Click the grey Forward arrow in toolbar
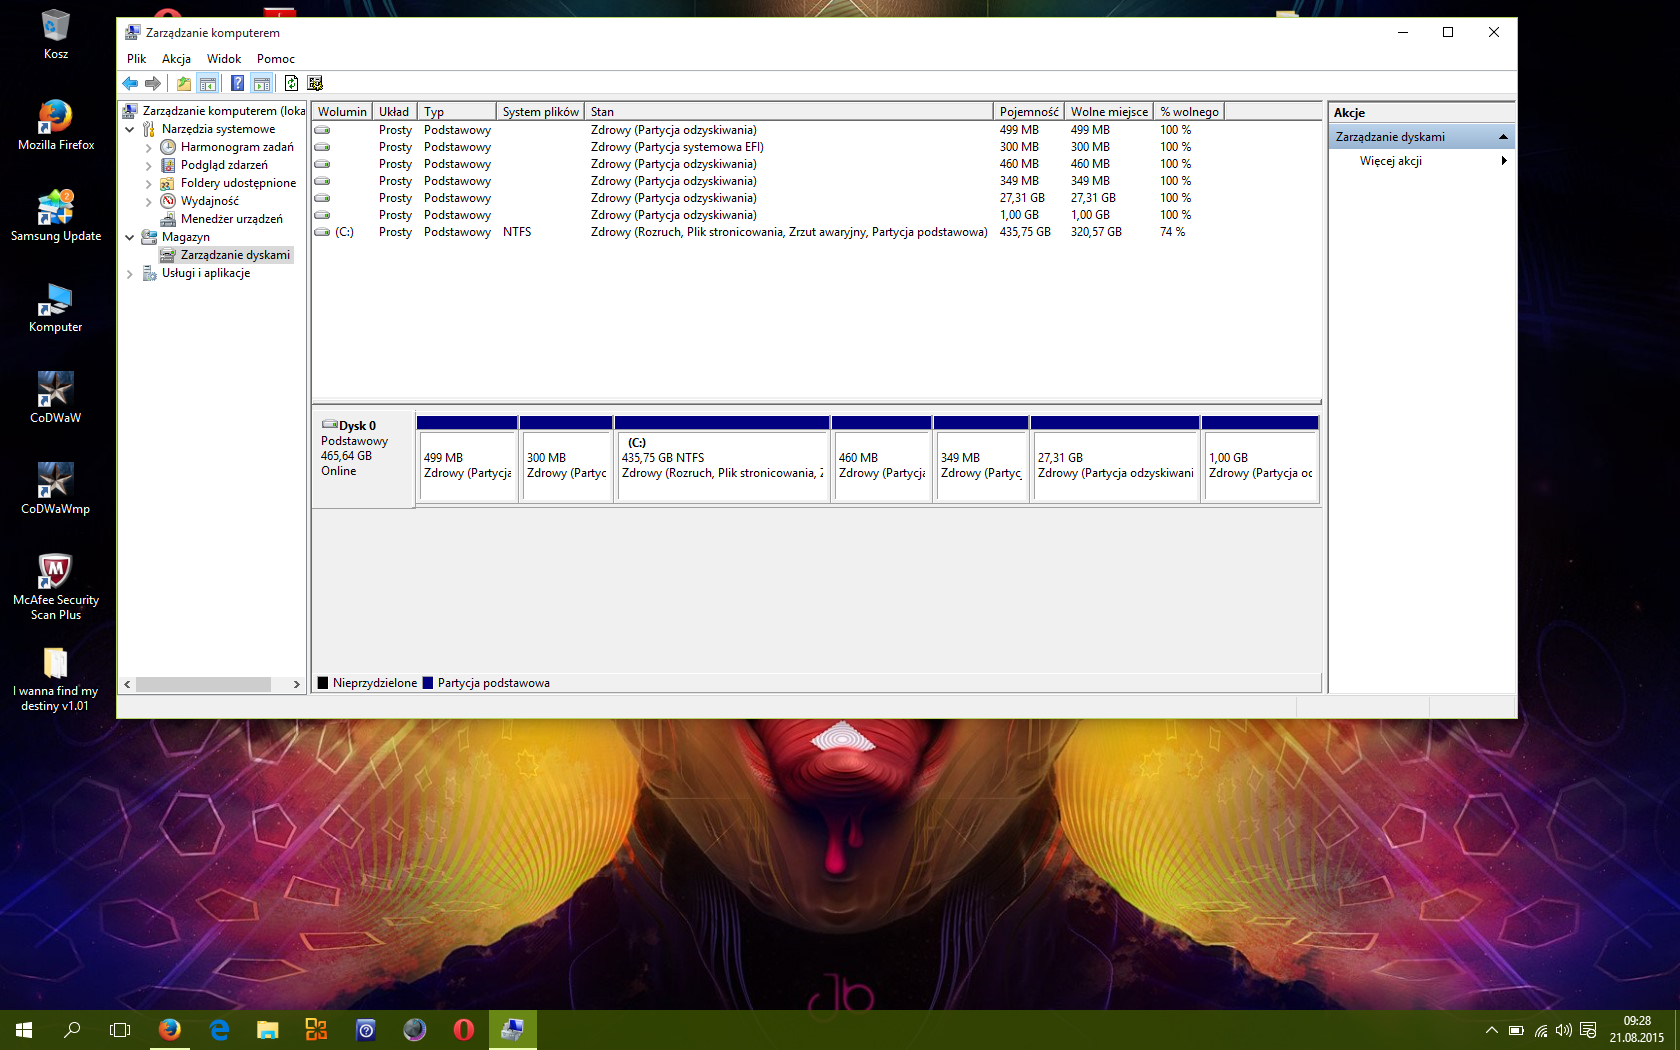 [x=153, y=83]
